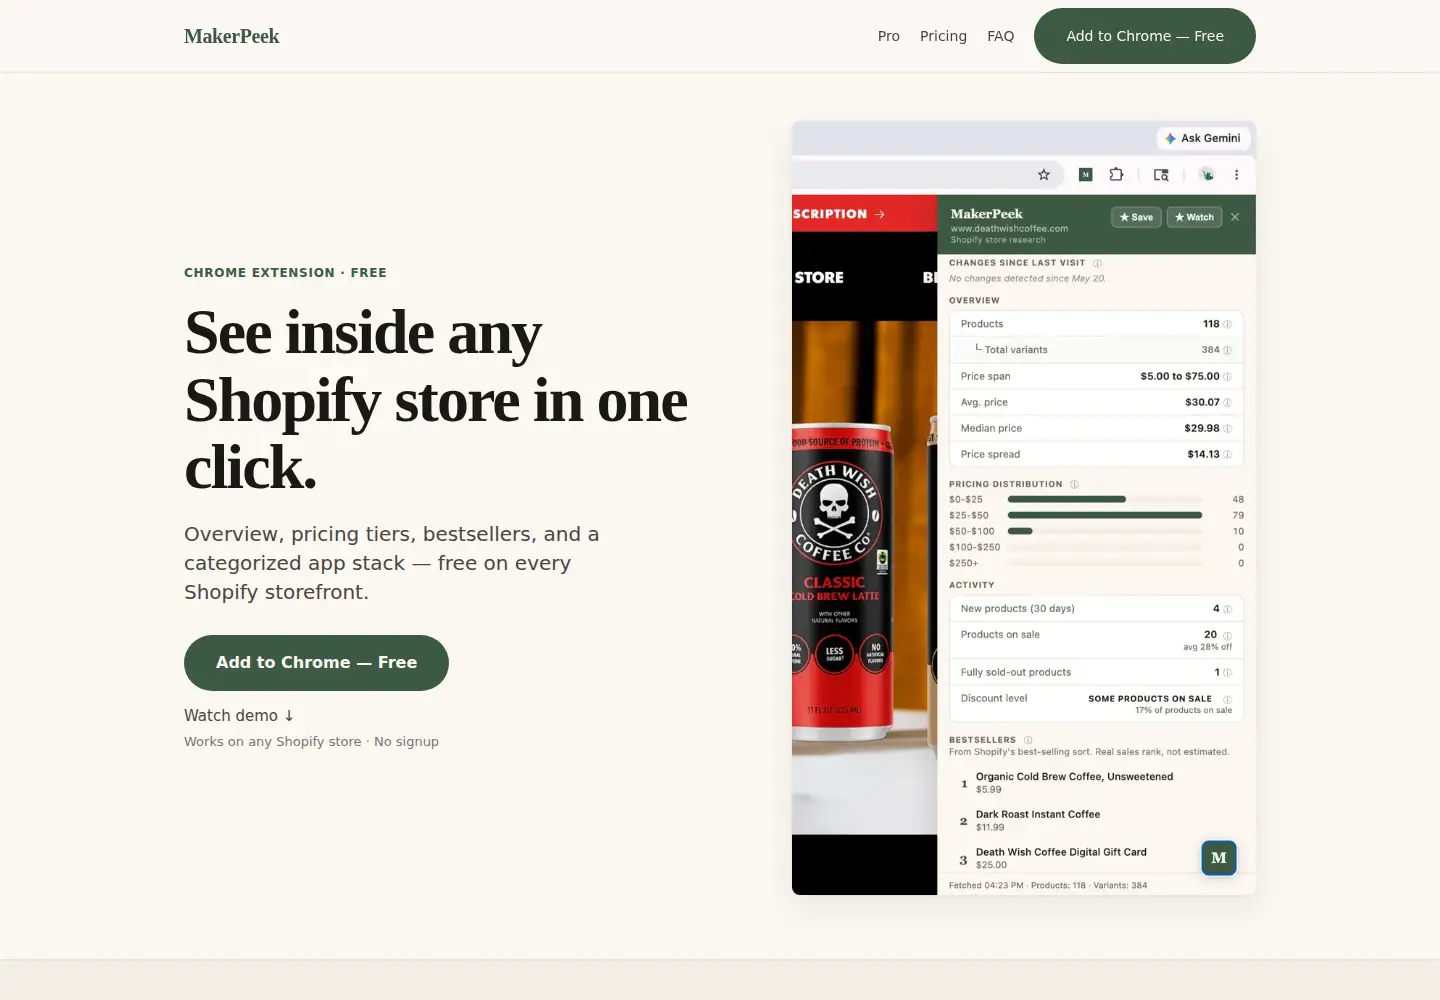The image size is (1440, 1000).
Task: Click the MakerPeek logo in header
Action: (x=232, y=36)
